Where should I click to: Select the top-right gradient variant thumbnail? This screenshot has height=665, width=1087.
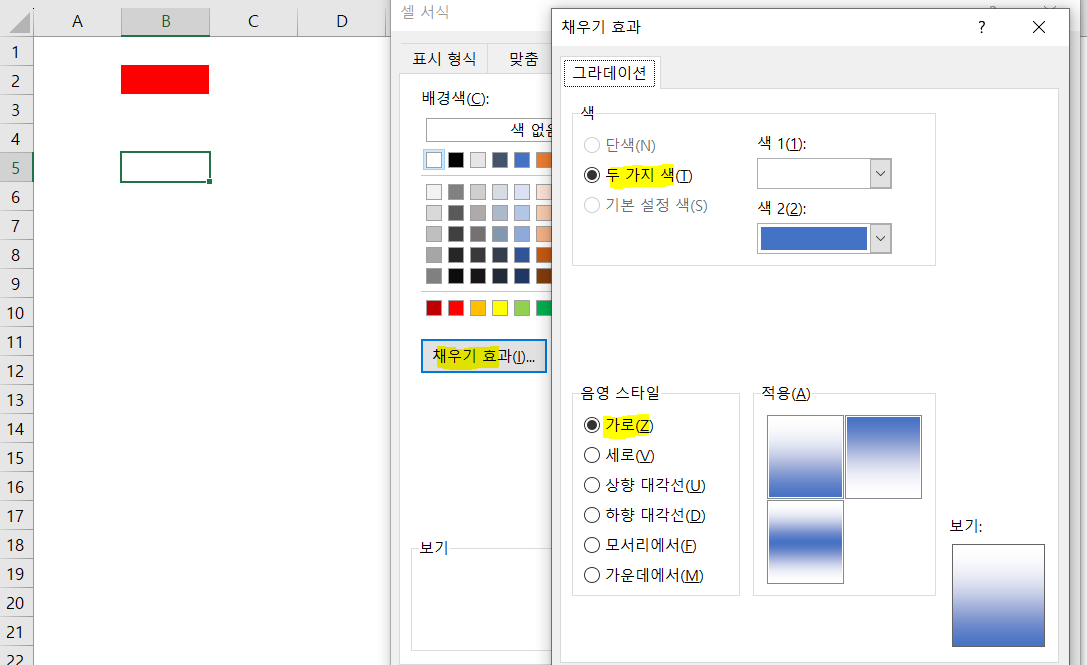point(882,456)
